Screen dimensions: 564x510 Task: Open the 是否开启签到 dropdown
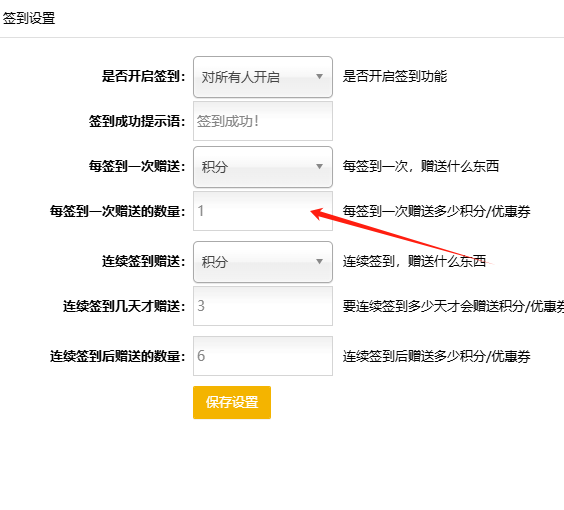[x=263, y=77]
